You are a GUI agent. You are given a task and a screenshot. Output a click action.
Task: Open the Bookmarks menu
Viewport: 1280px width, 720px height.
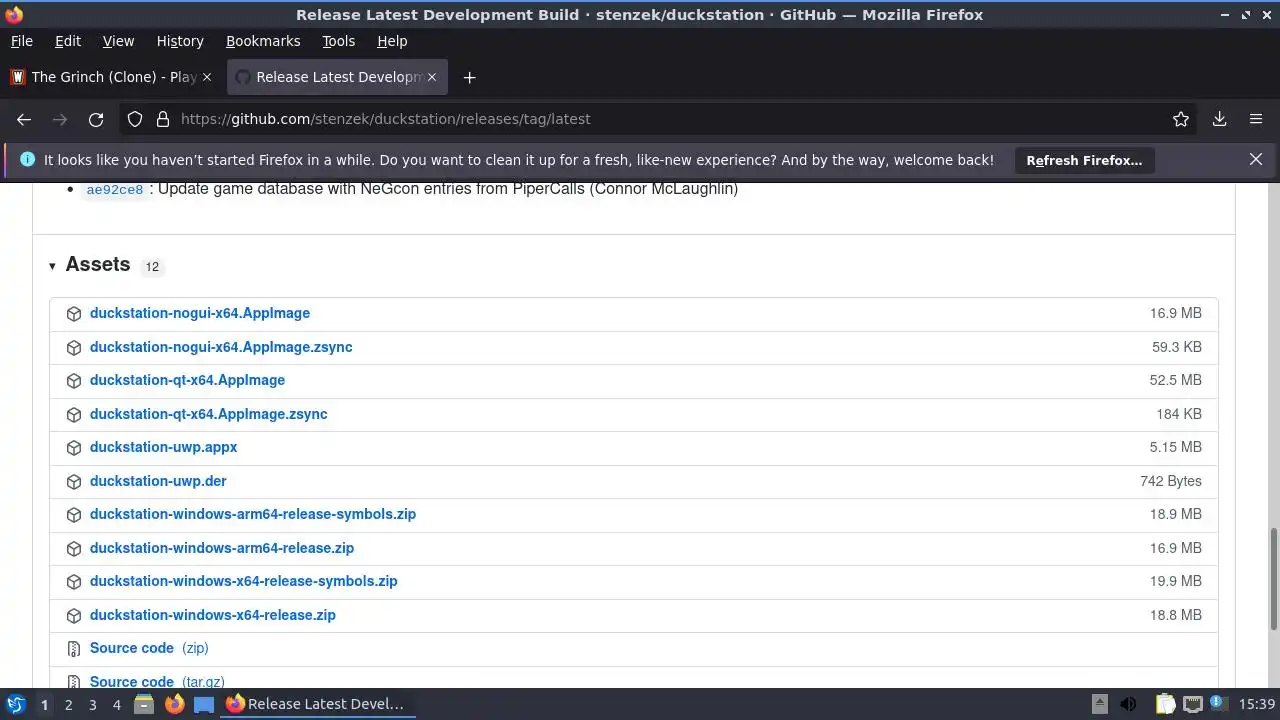(x=263, y=41)
